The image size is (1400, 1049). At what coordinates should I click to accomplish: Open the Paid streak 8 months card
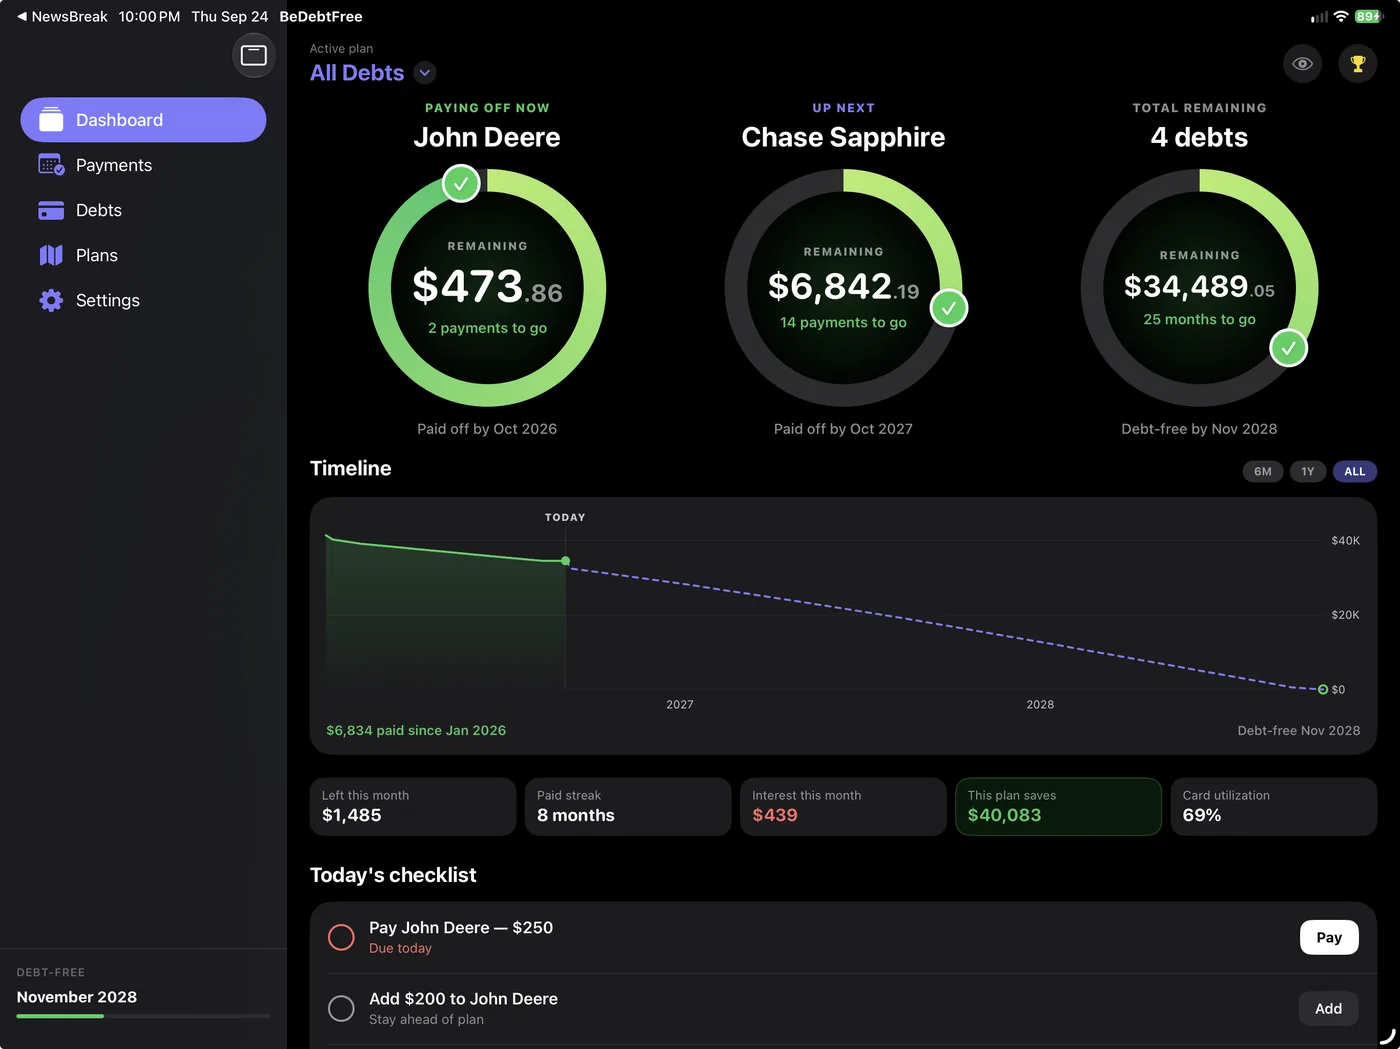628,806
